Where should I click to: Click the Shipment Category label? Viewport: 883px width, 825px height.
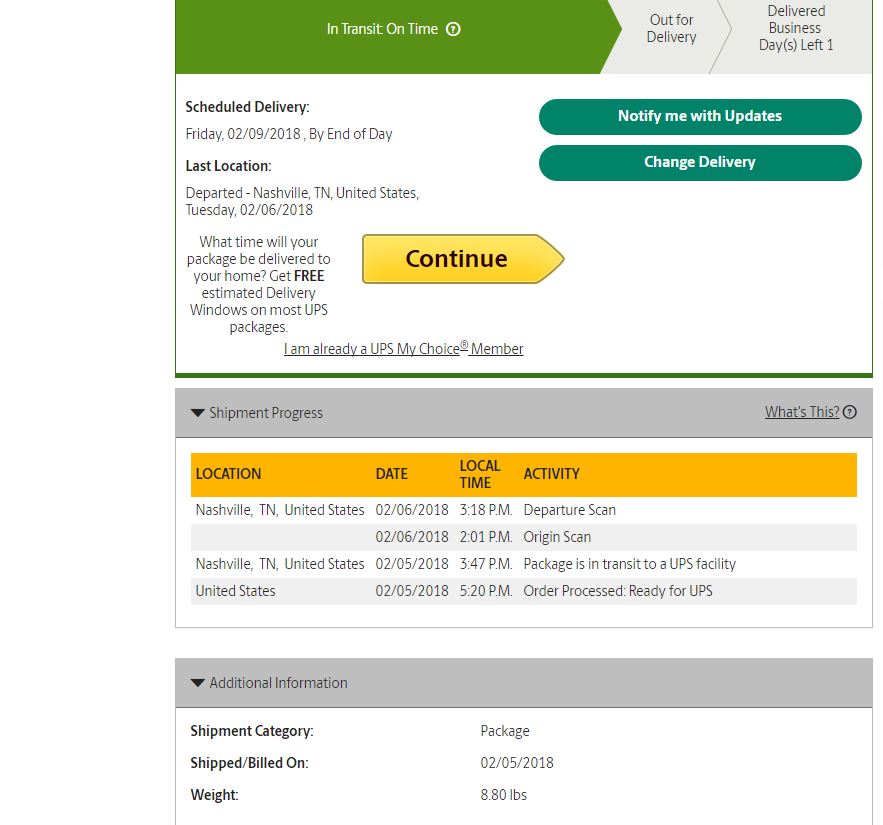point(252,732)
